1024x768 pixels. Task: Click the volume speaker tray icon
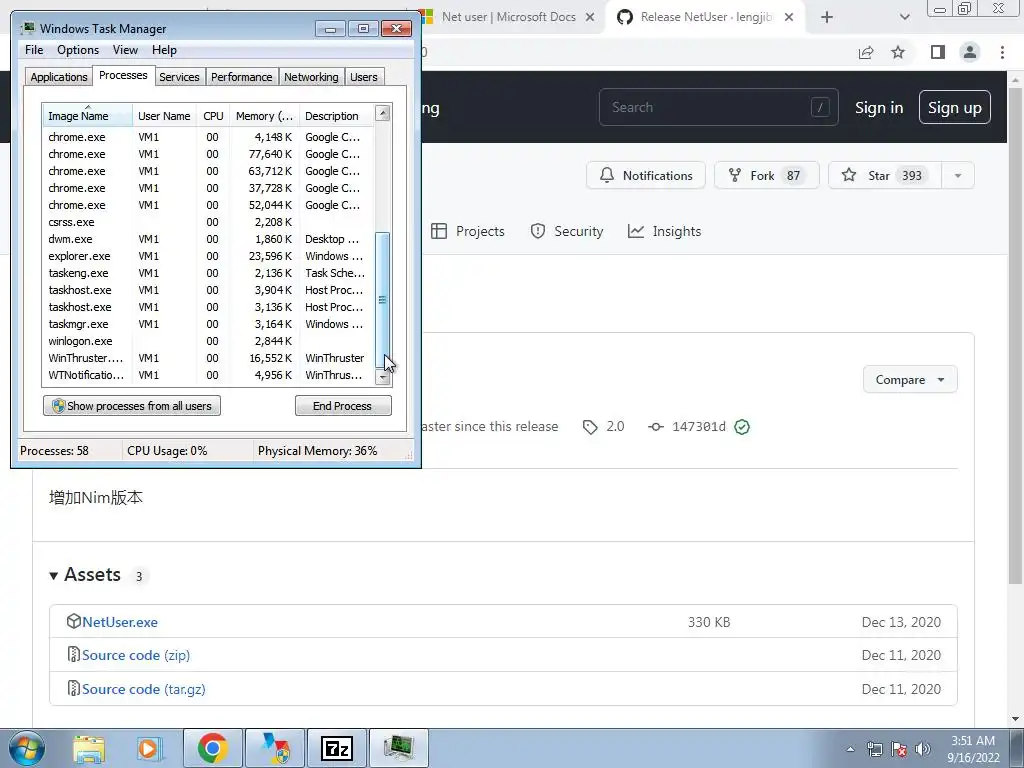pyautogui.click(x=923, y=749)
